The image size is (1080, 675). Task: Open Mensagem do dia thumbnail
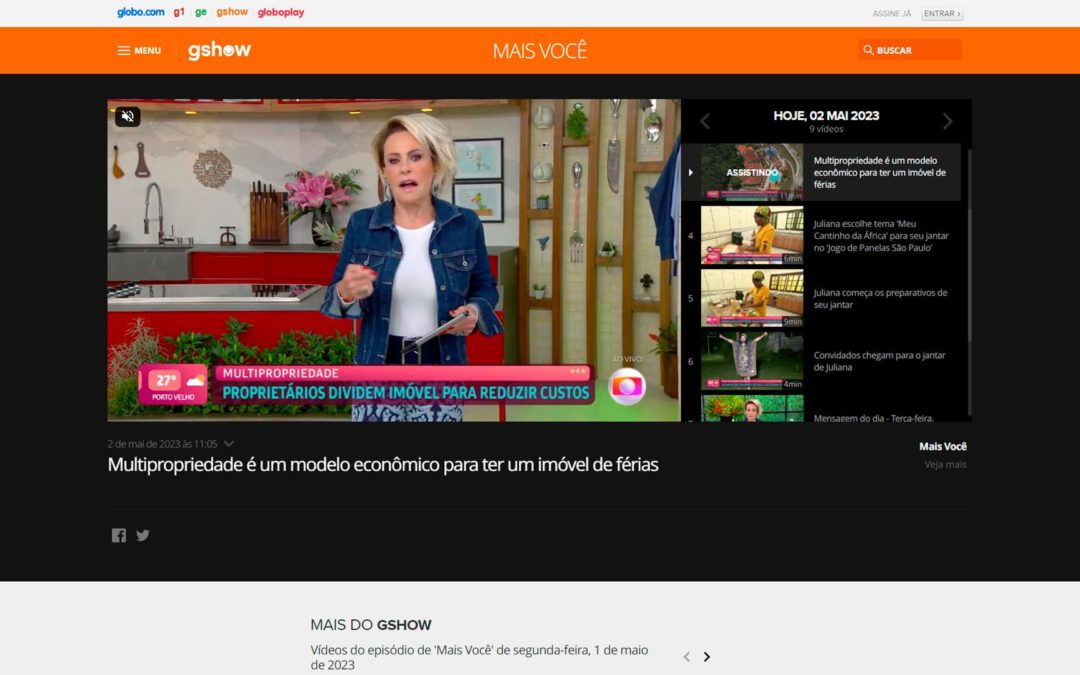click(752, 408)
